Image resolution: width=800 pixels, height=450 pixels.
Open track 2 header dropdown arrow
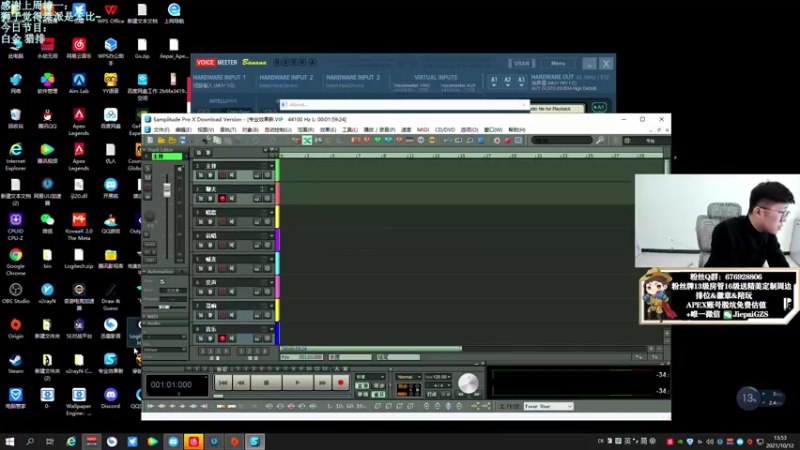(271, 189)
